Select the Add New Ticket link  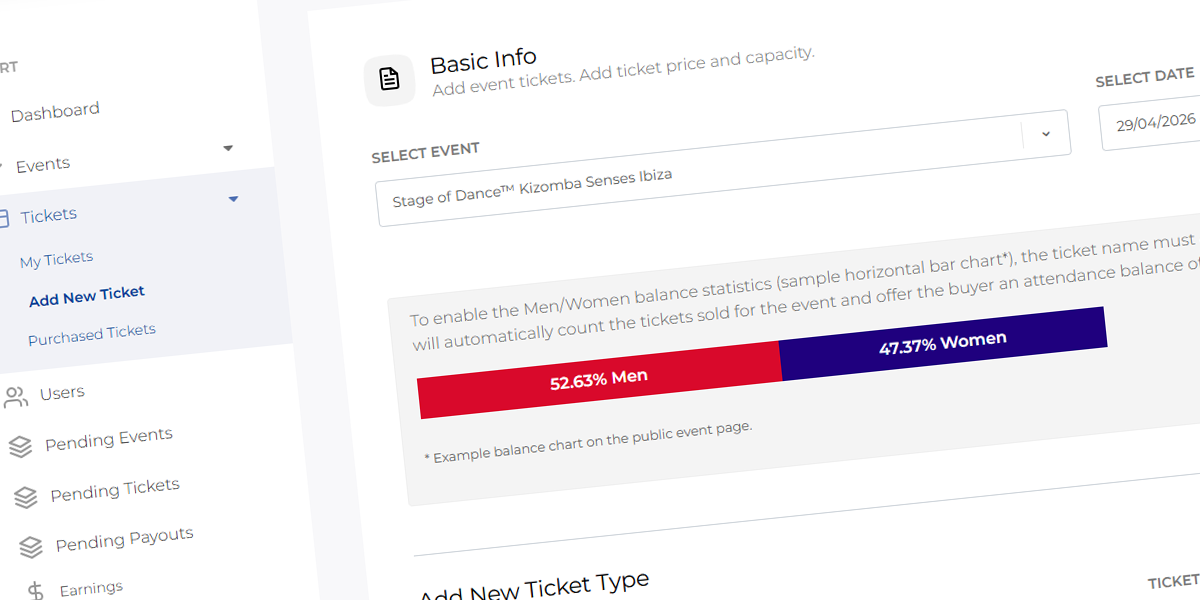tap(87, 296)
